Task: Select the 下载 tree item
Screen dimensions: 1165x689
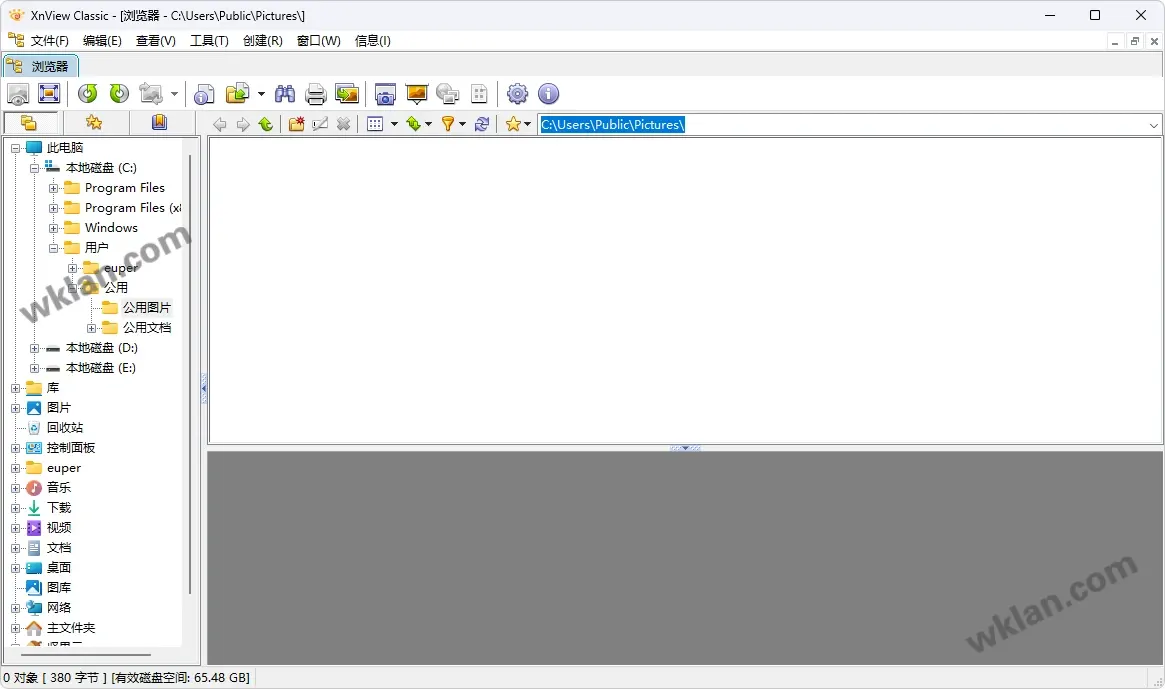Action: pos(59,508)
